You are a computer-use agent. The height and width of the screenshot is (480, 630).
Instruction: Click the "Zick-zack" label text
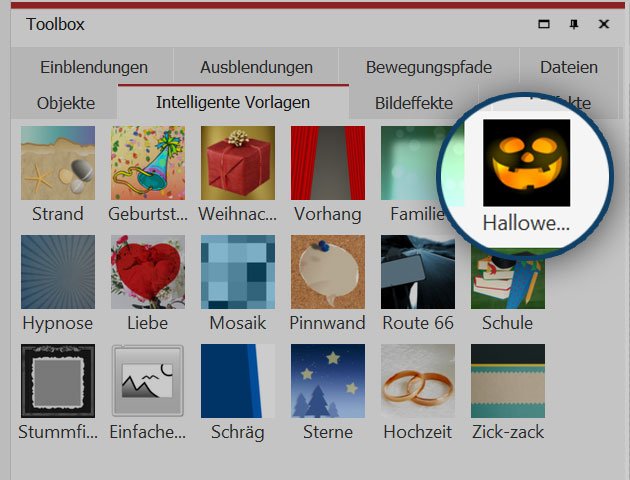point(508,432)
